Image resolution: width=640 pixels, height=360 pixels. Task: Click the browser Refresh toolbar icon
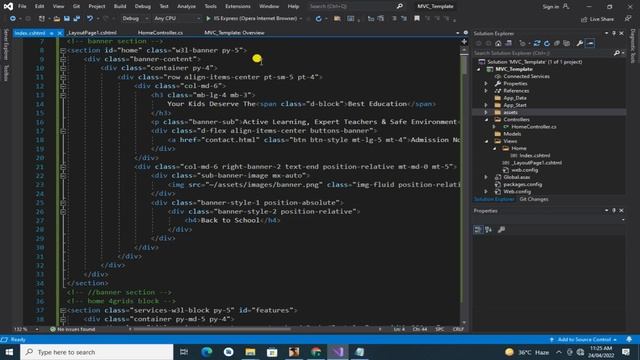(318, 18)
